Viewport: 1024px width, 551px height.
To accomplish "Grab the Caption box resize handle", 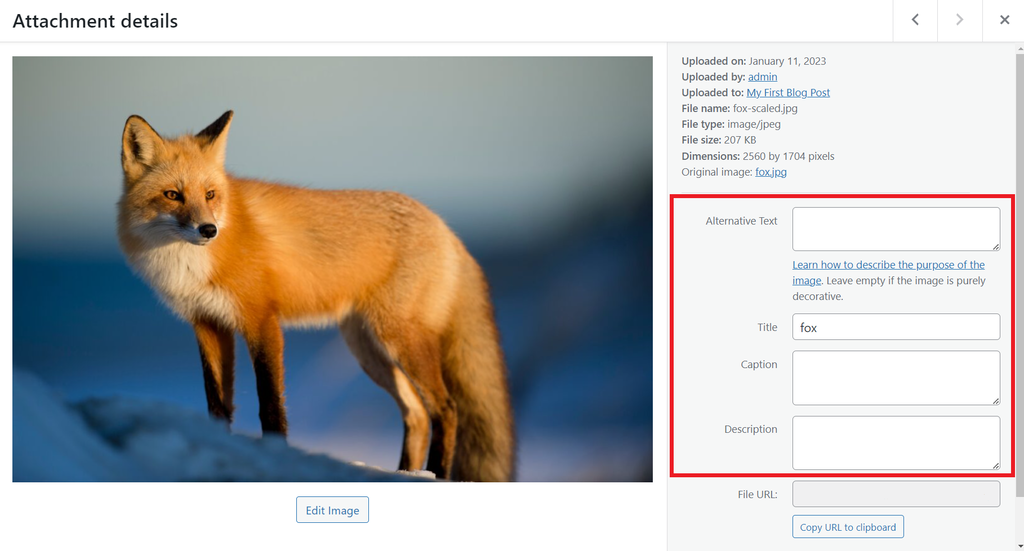I will pyautogui.click(x=995, y=400).
